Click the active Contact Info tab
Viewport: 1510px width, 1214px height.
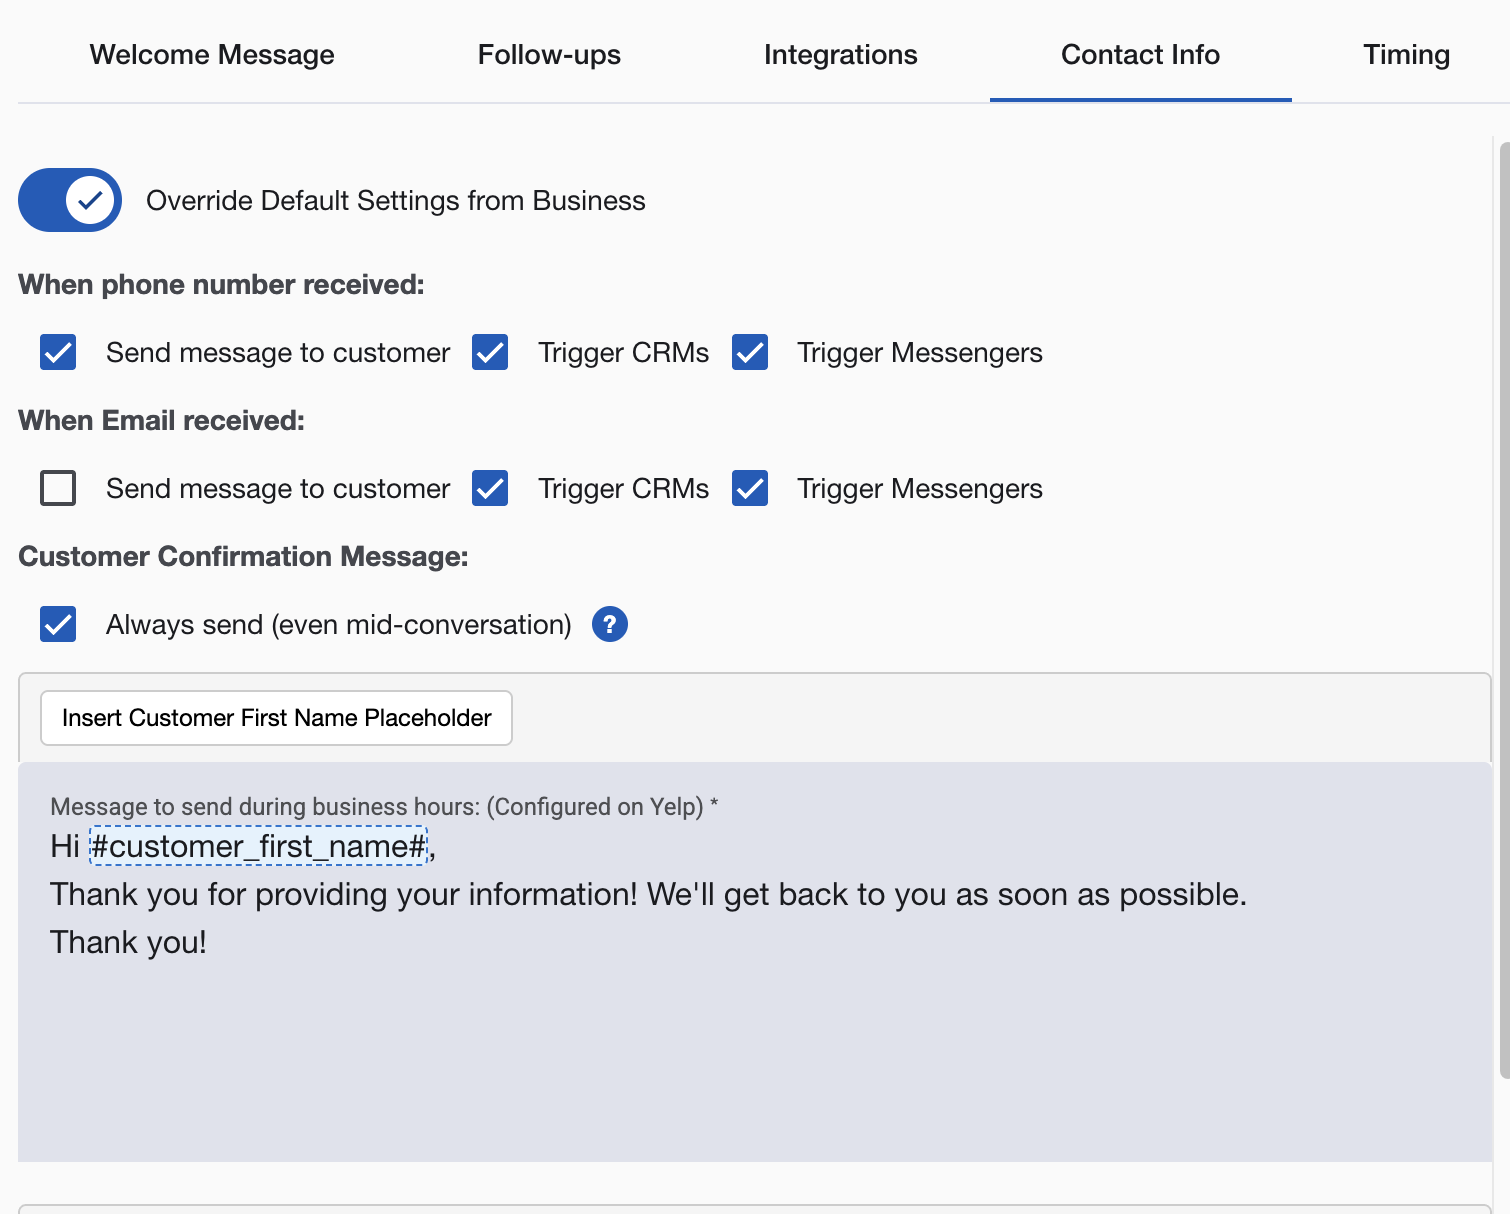click(1140, 54)
